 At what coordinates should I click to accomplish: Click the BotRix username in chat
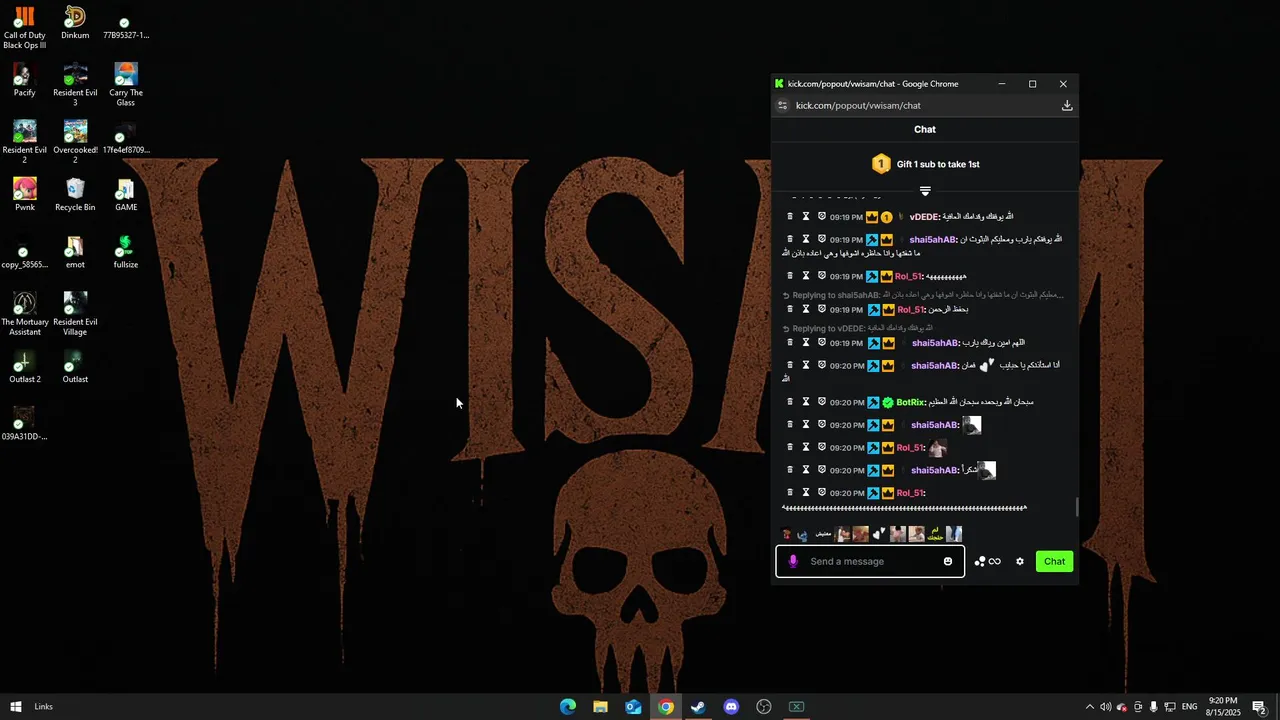point(910,403)
